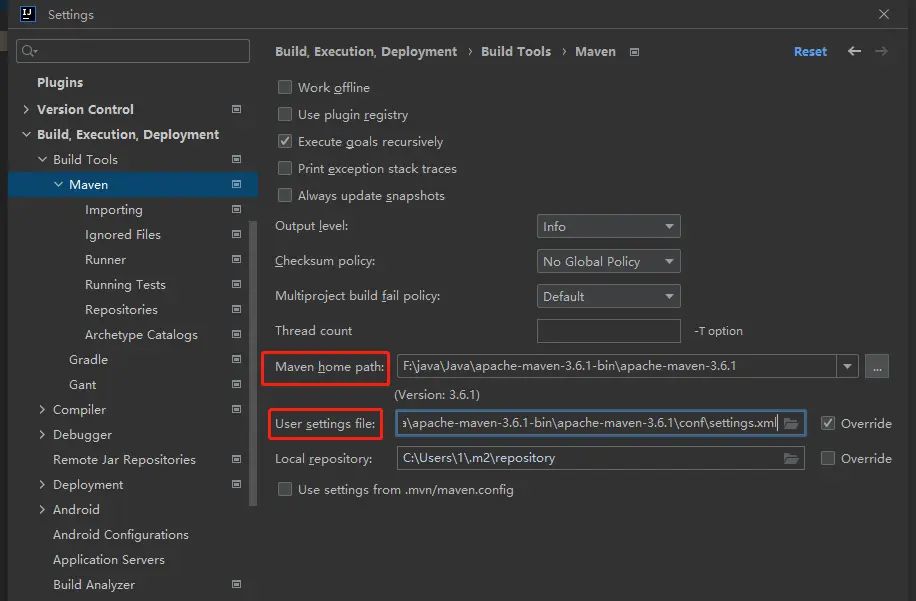Open the Output level dropdown
The width and height of the screenshot is (916, 601).
click(x=608, y=227)
